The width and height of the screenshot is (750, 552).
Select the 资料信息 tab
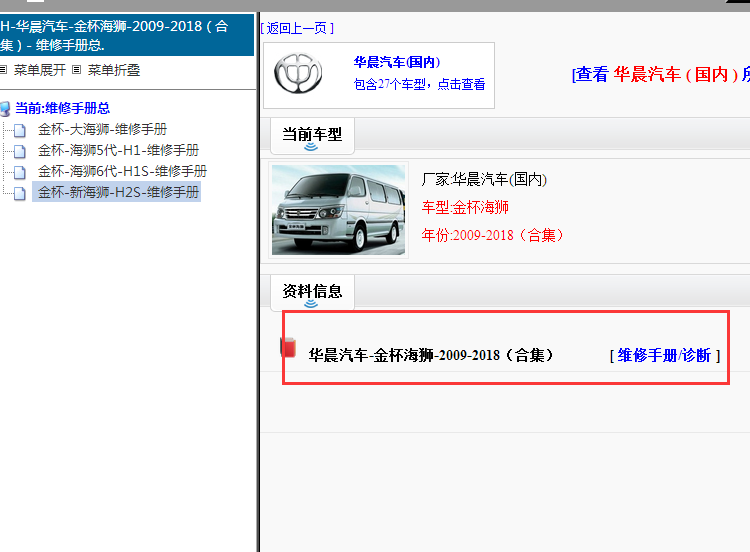coord(312,292)
